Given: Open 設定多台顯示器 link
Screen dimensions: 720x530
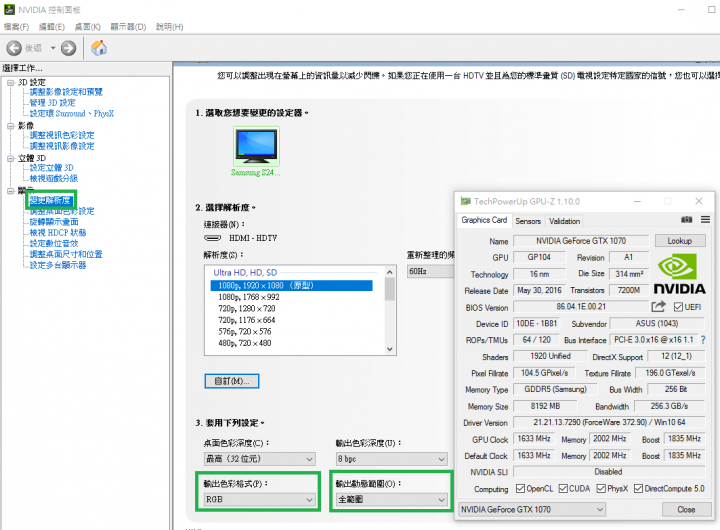Looking at the screenshot, I should point(58,265).
